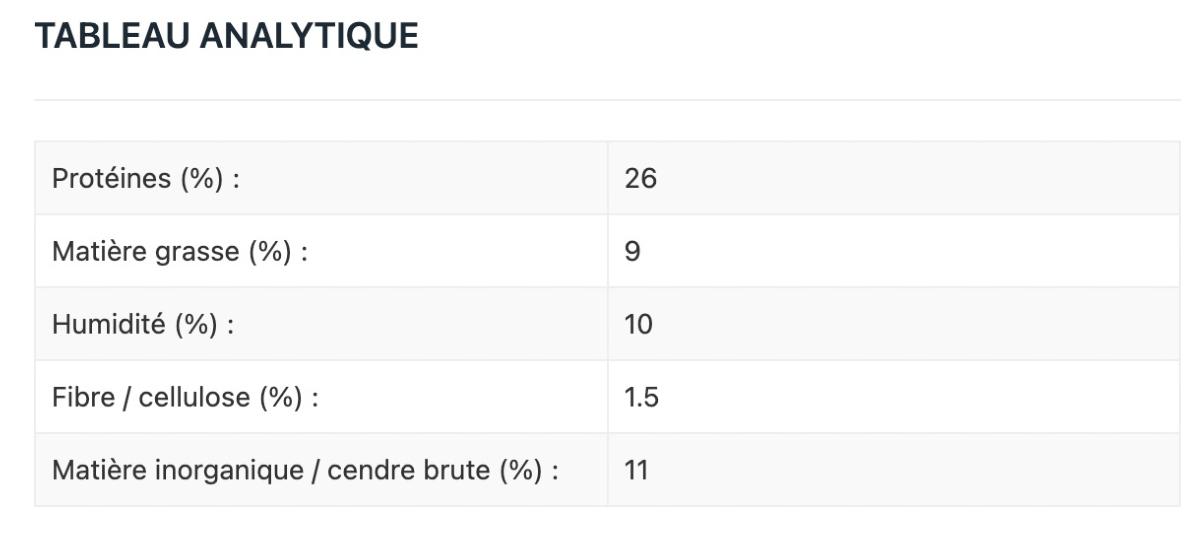Select the Protéines (%) label cell
Image resolution: width=1200 pixels, height=543 pixels.
[147, 179]
